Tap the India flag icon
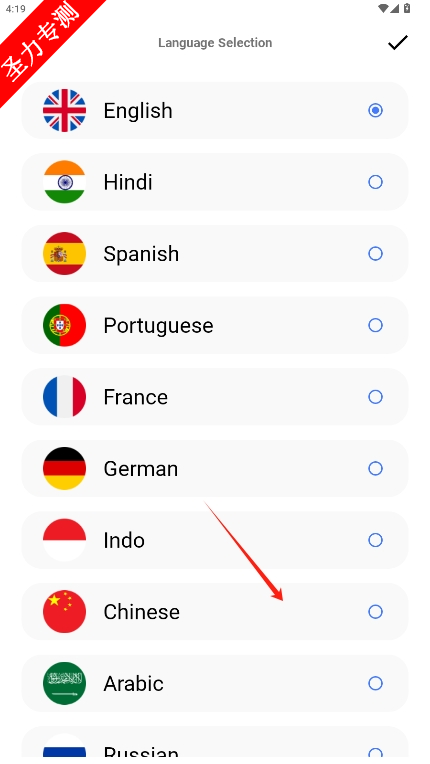 pos(64,182)
